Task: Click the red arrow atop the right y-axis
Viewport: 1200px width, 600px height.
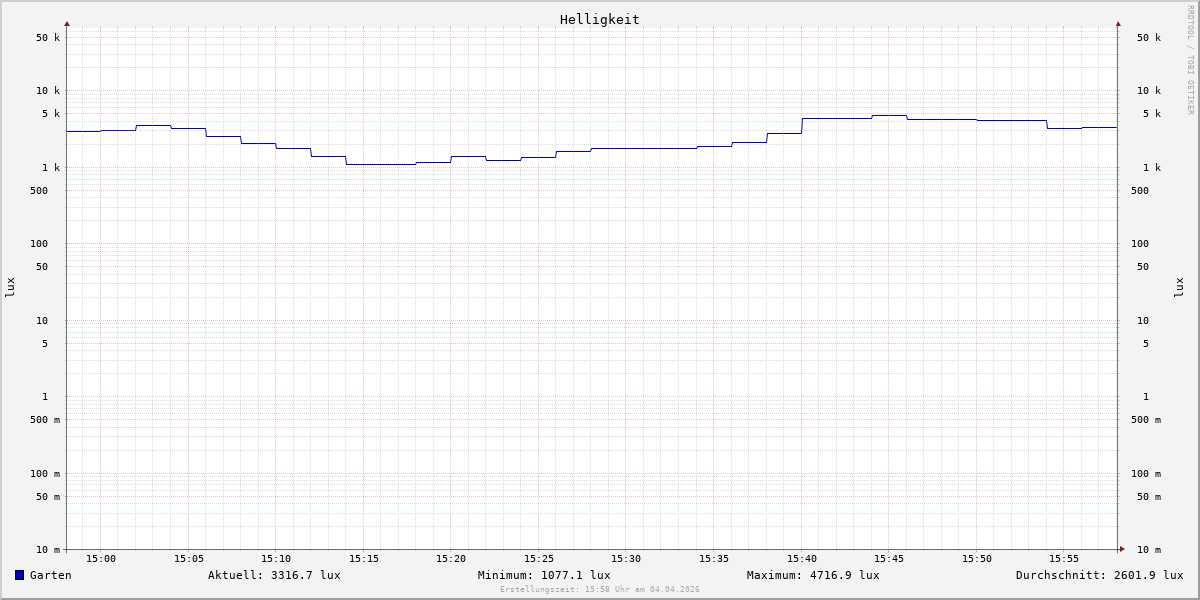Action: pyautogui.click(x=1118, y=23)
